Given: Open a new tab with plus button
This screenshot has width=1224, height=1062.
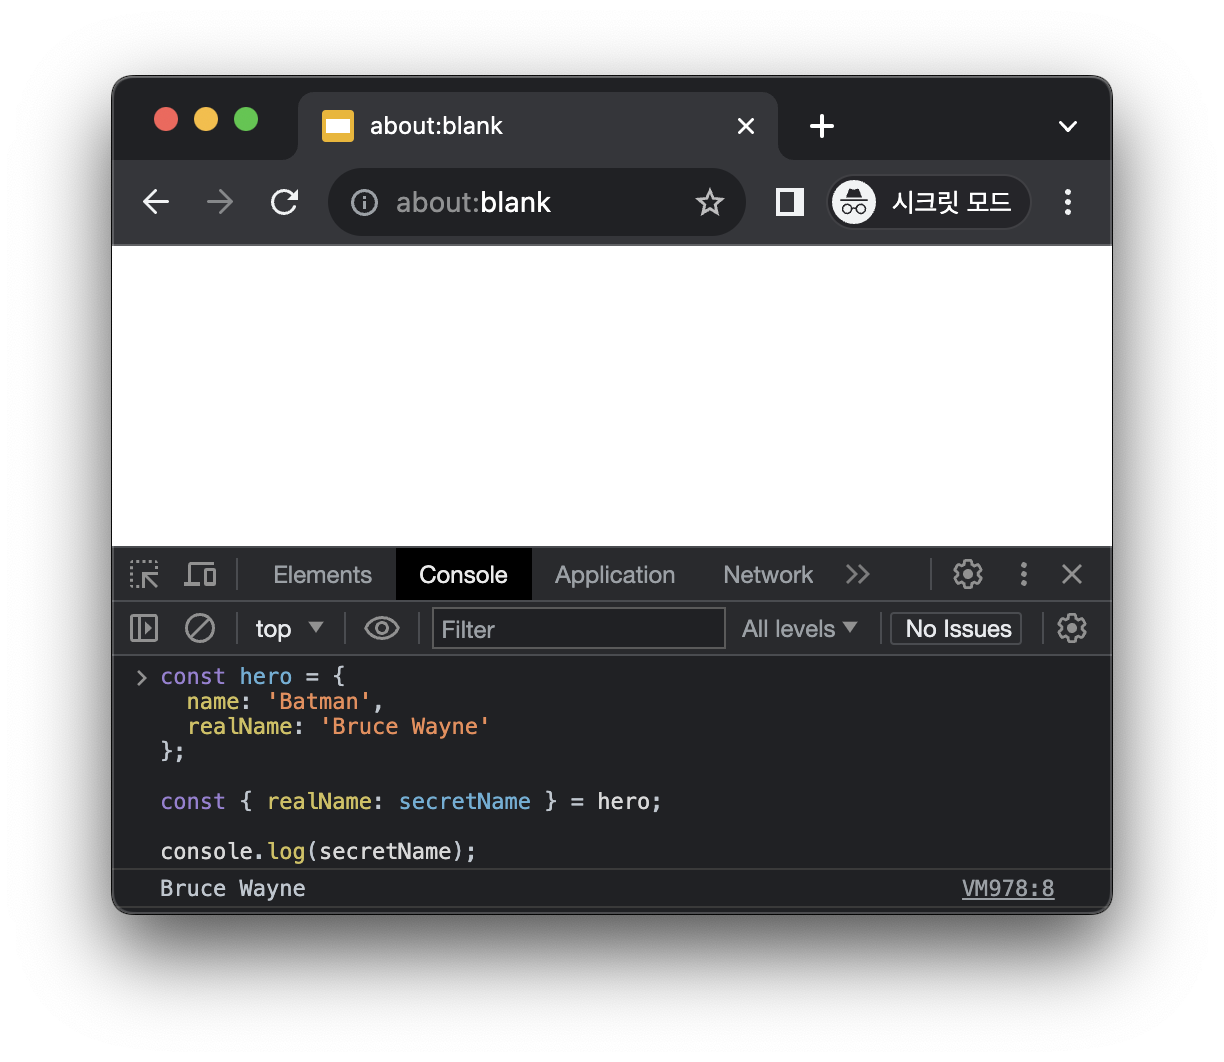Looking at the screenshot, I should point(822,126).
